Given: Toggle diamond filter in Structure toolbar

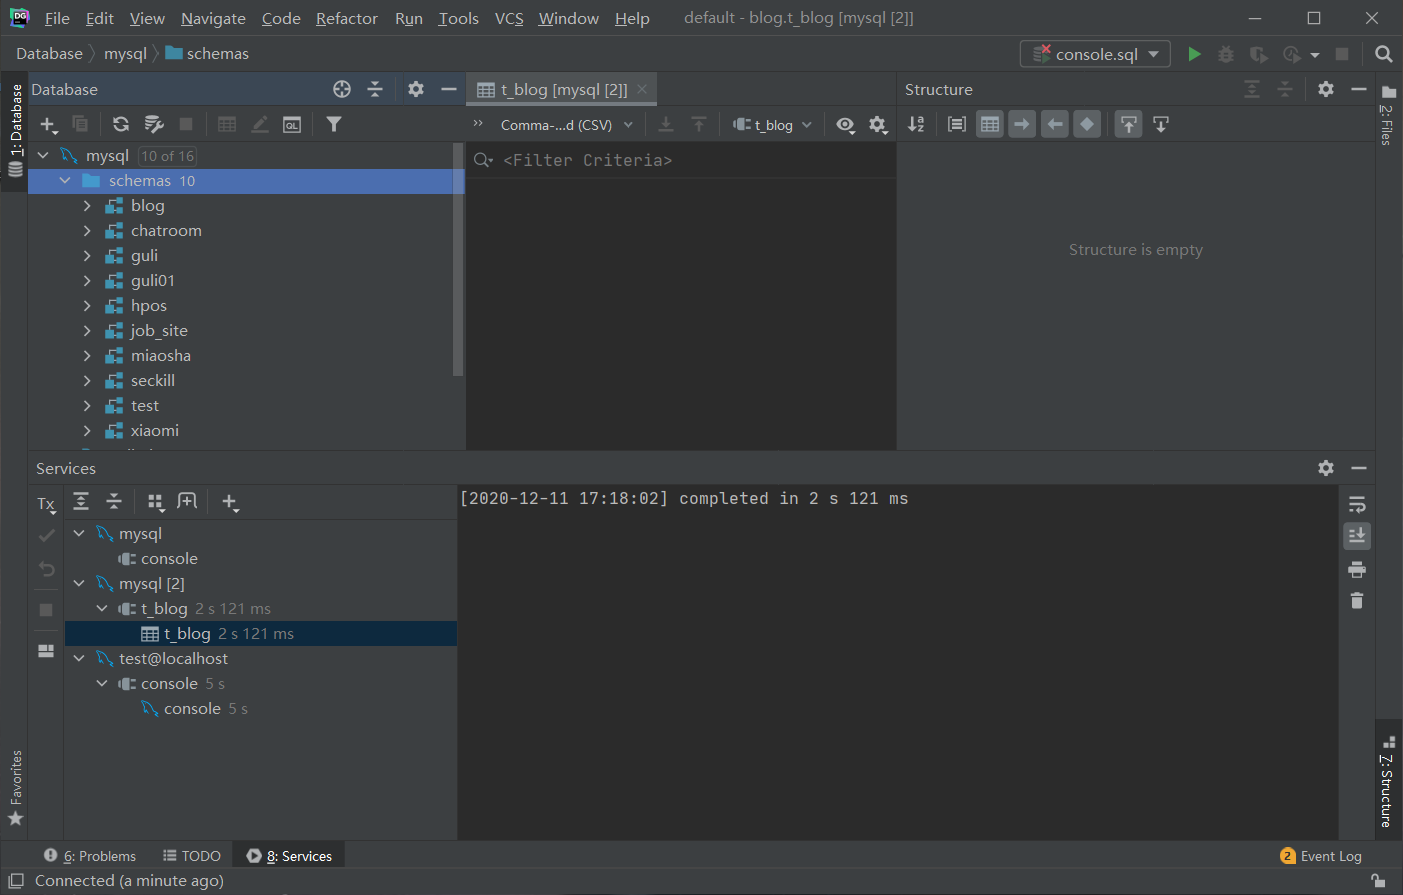Looking at the screenshot, I should pos(1087,124).
